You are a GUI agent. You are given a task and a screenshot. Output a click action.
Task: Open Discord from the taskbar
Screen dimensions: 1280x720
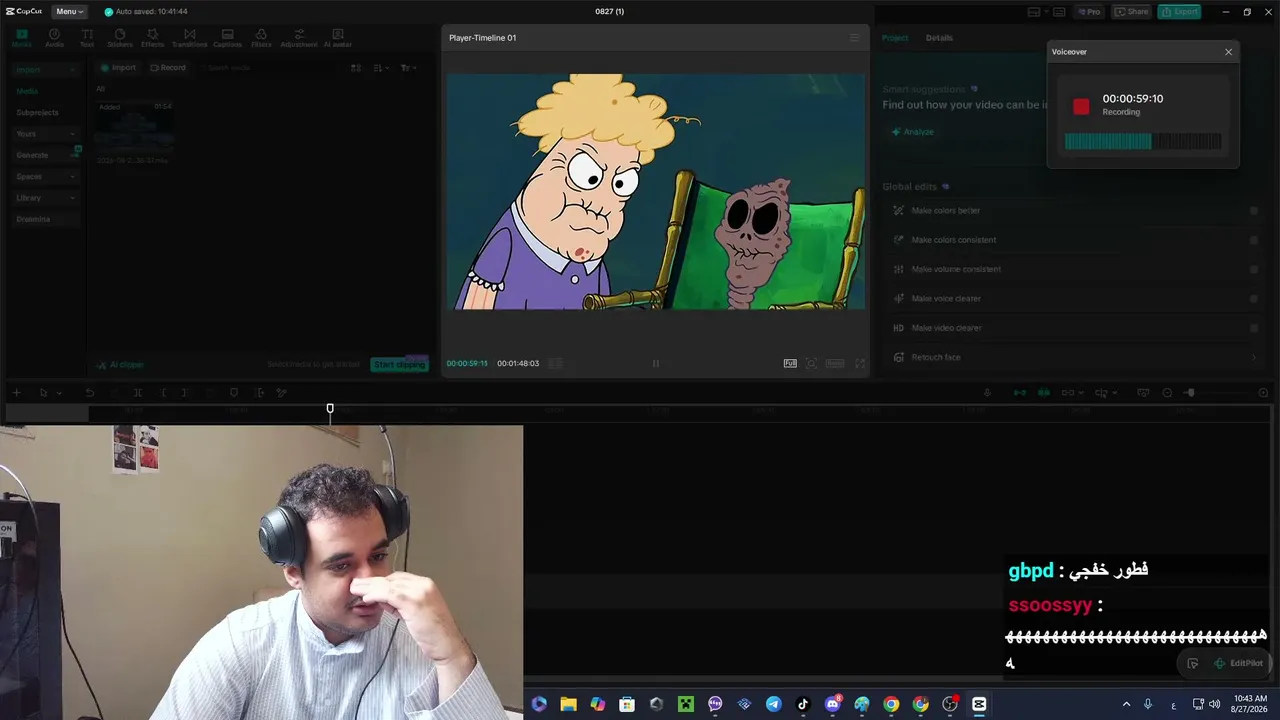[833, 704]
